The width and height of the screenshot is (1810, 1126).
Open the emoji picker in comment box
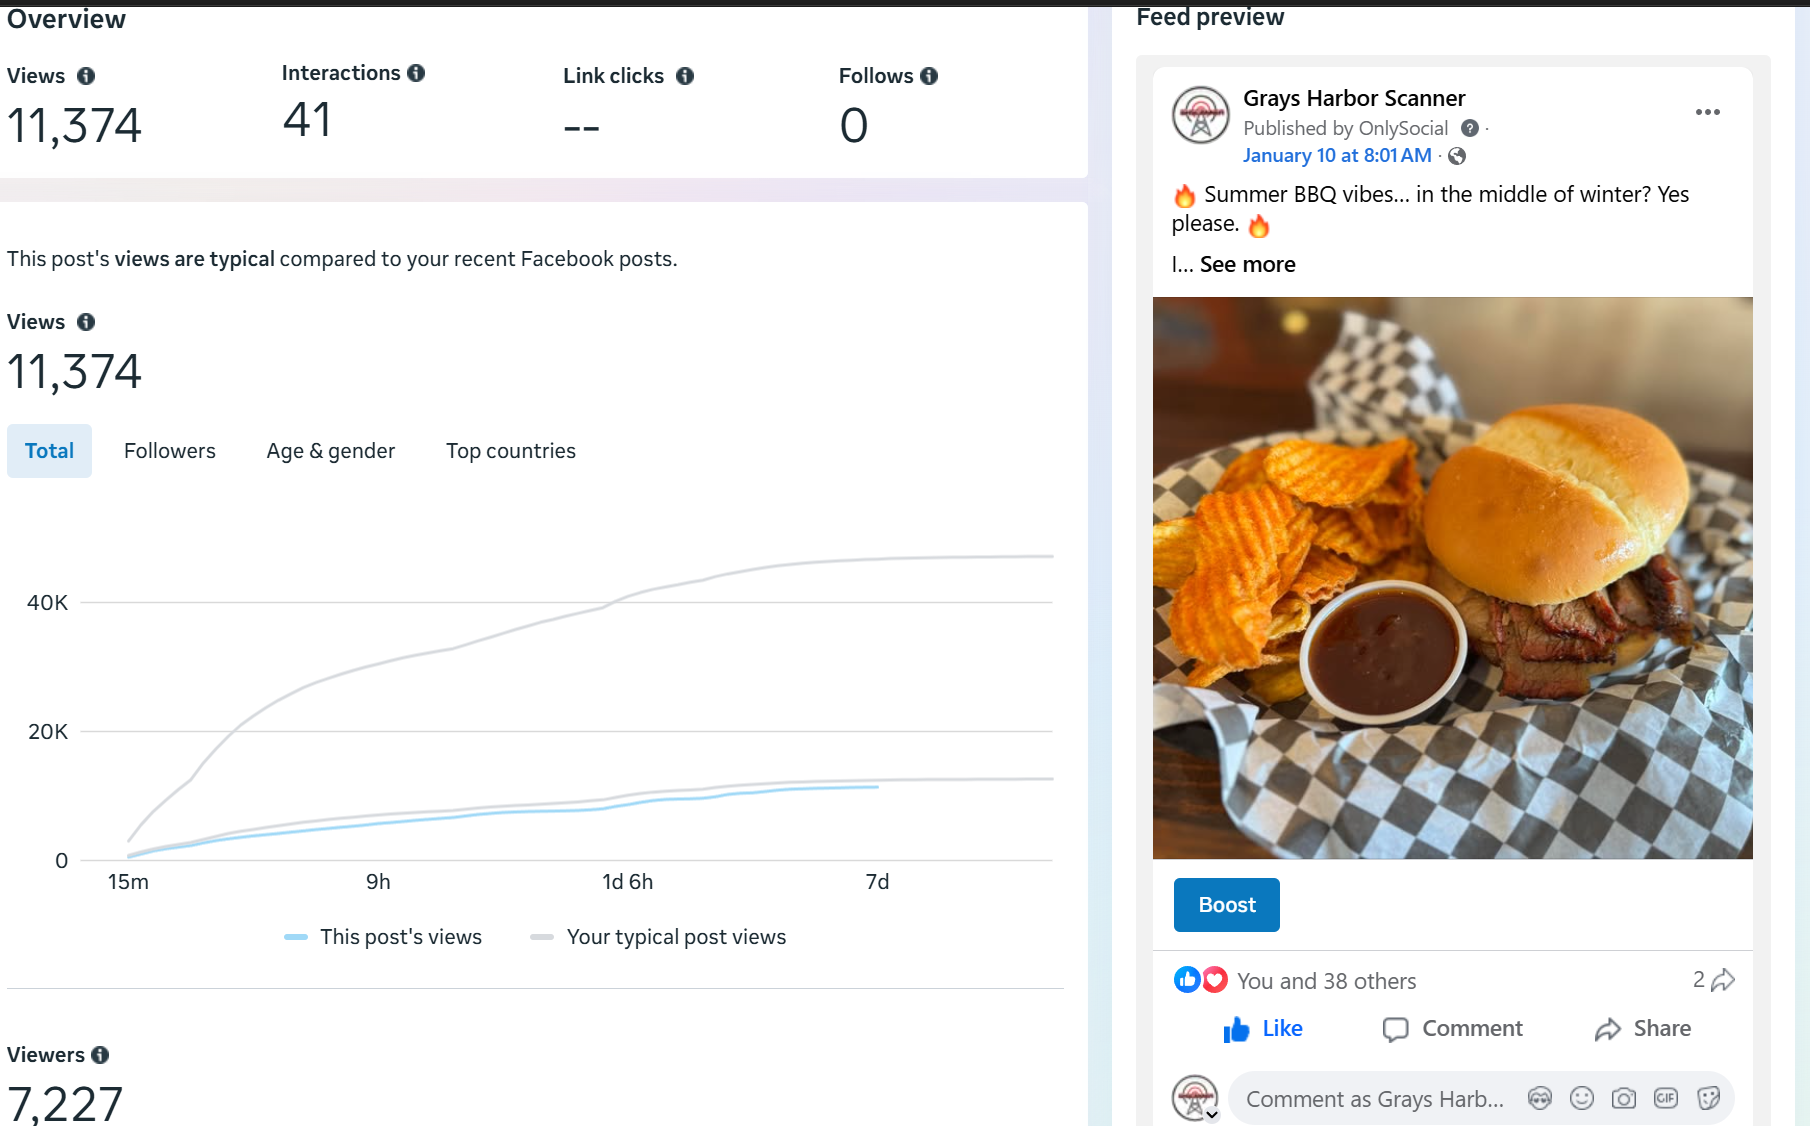(x=1582, y=1098)
